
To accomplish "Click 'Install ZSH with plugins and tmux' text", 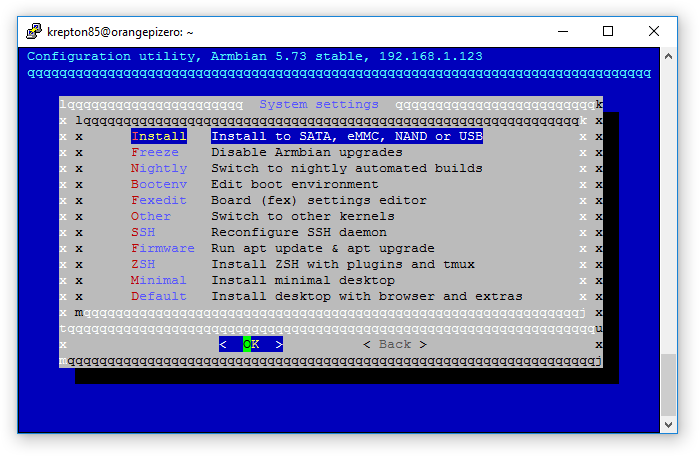I will point(343,264).
